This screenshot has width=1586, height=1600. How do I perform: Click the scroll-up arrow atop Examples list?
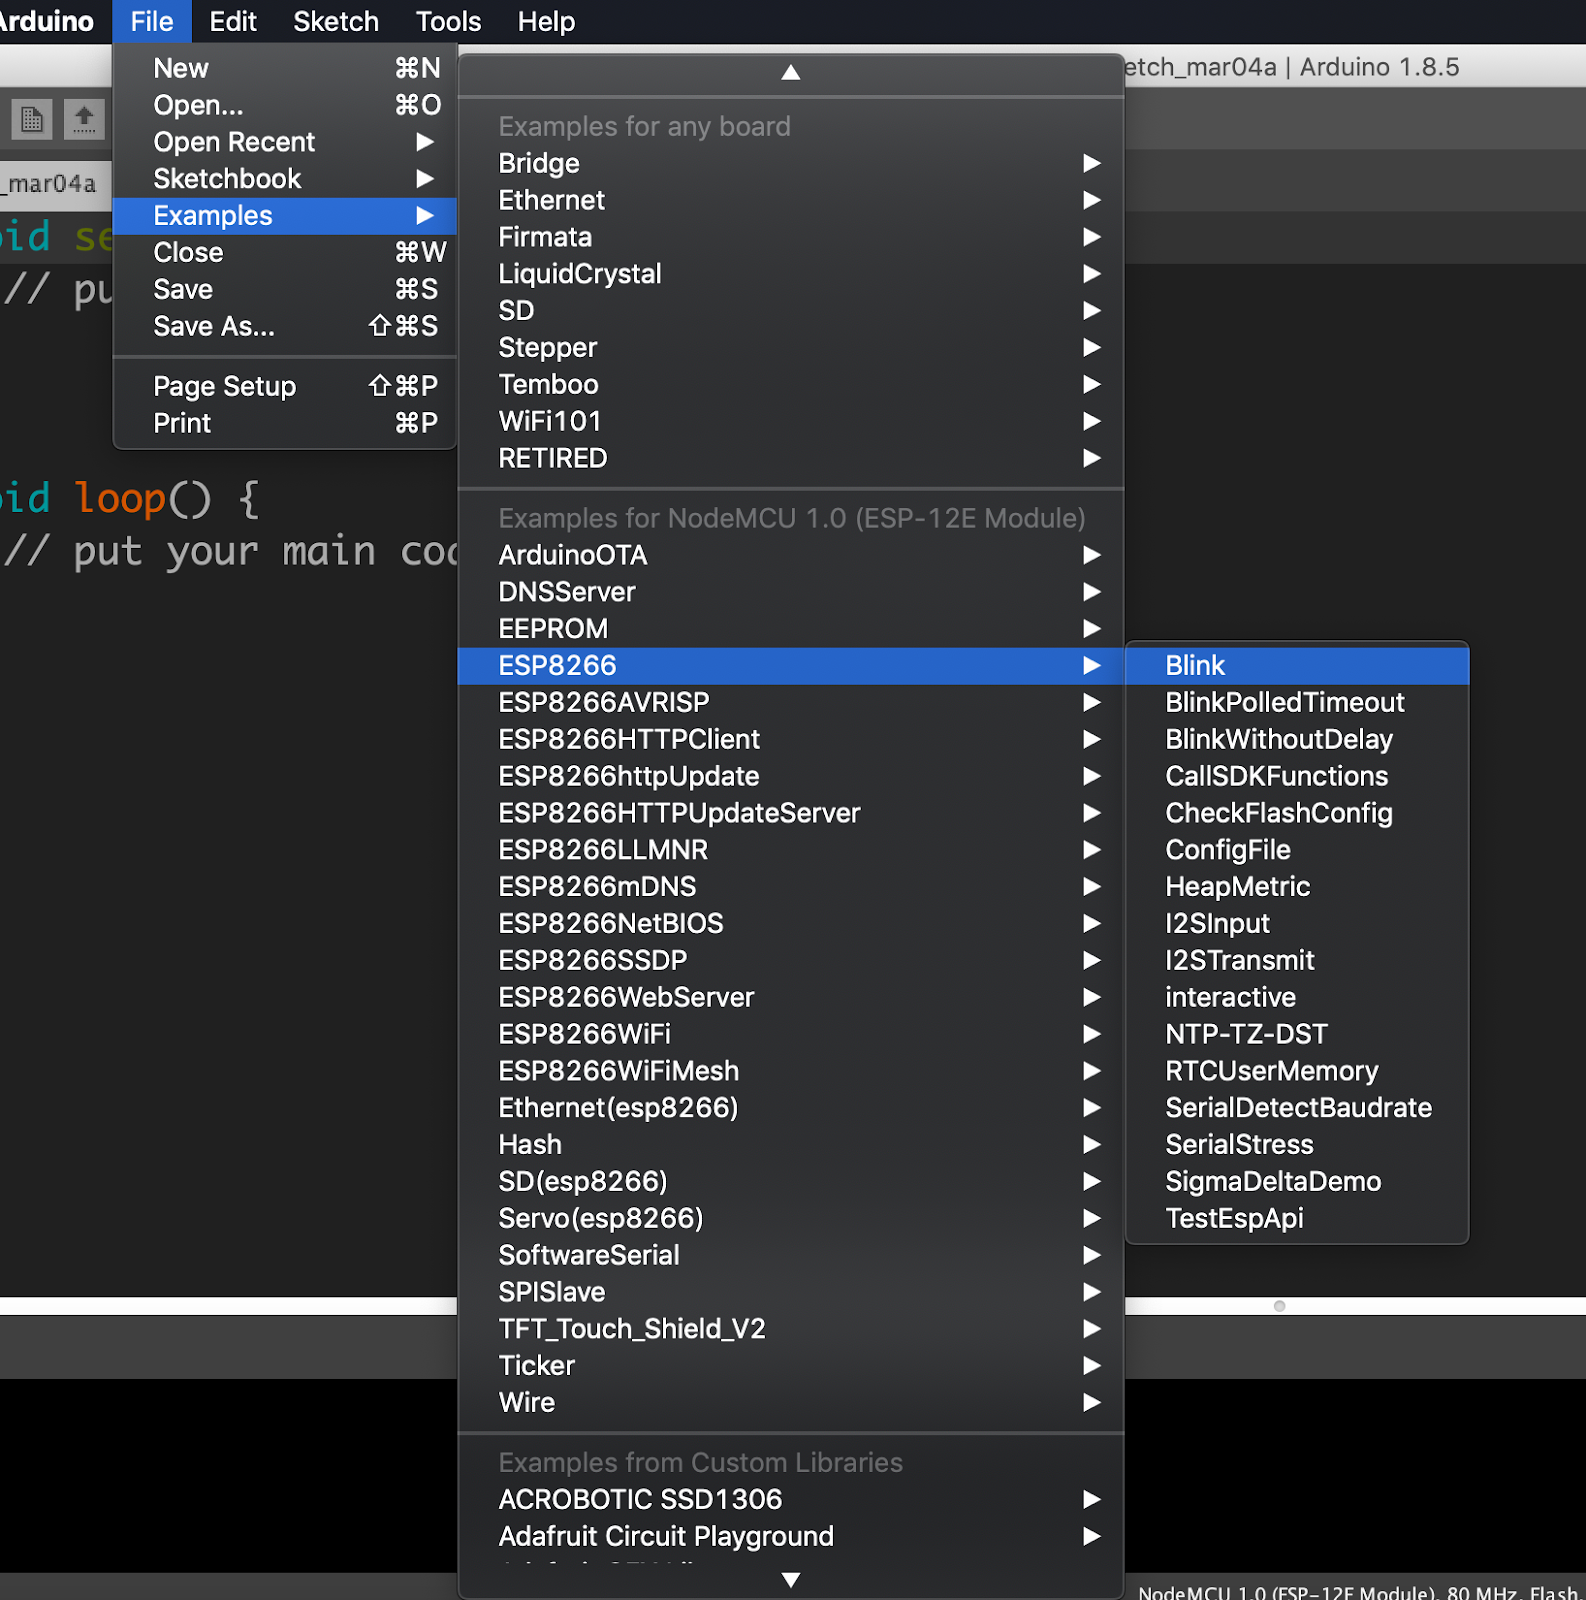tap(790, 72)
